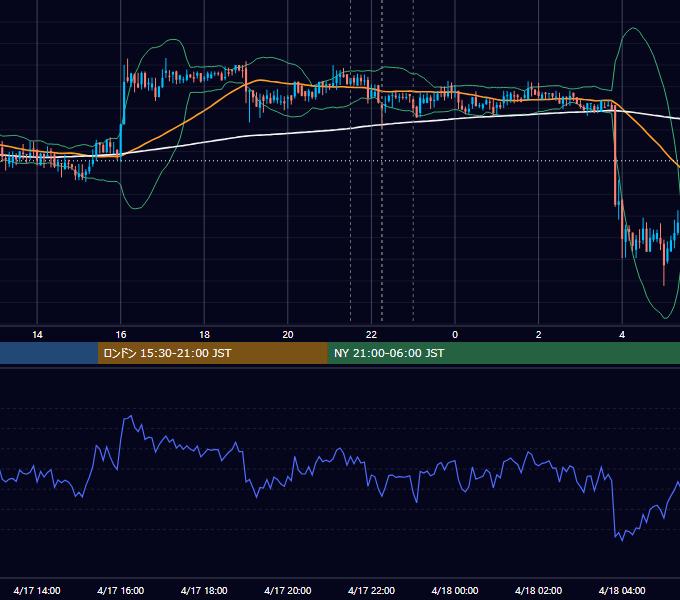
Task: Click the 4/18 00:00 time label
Action: point(455,590)
